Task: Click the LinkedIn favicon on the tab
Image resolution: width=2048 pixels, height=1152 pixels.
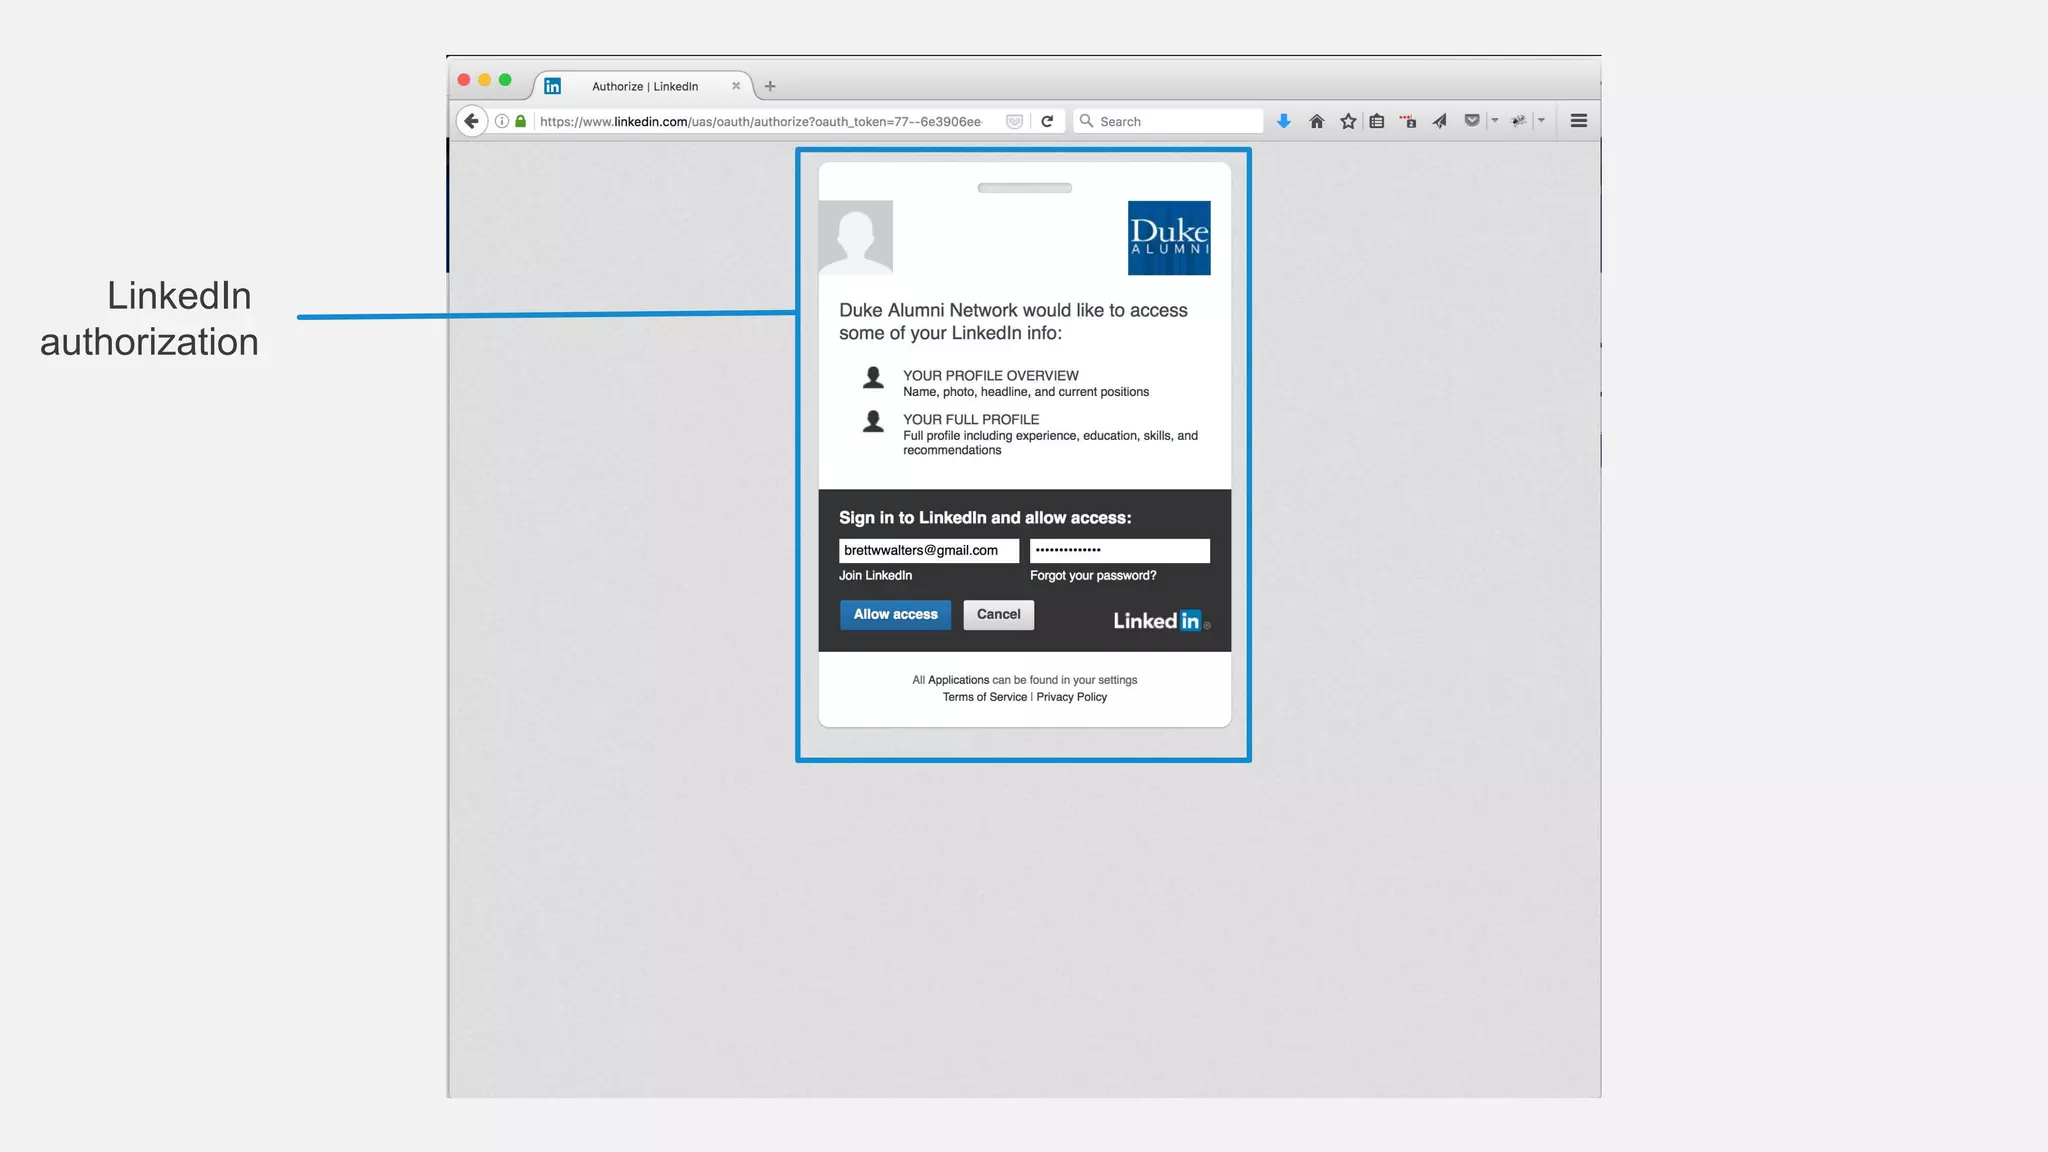Action: [x=552, y=86]
